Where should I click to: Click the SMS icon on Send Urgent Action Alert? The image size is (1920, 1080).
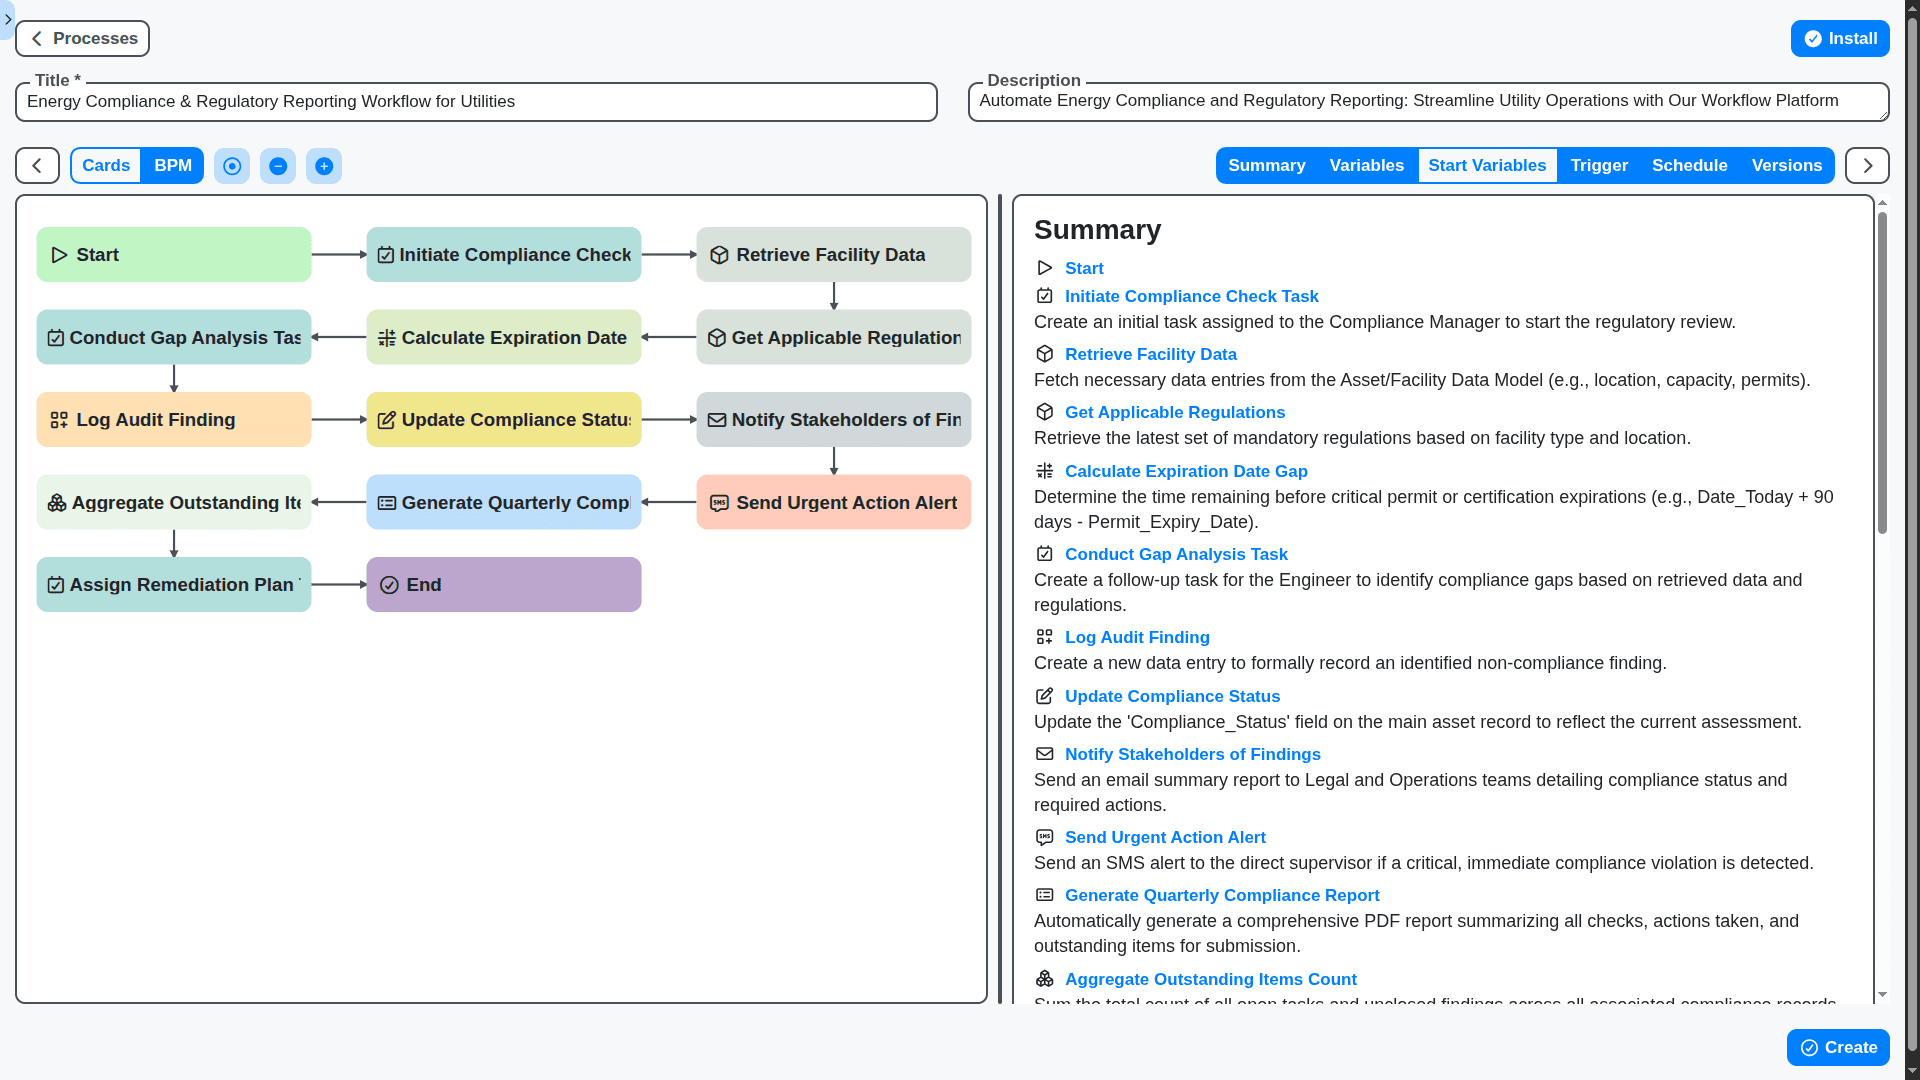coord(720,502)
